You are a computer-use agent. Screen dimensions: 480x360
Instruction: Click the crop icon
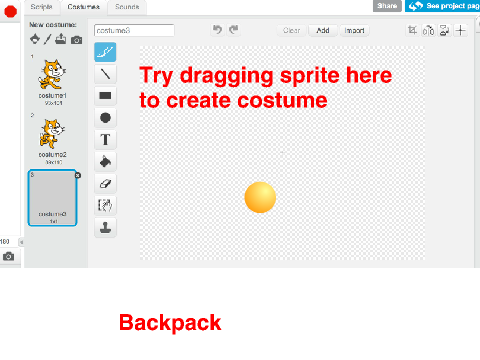412,30
